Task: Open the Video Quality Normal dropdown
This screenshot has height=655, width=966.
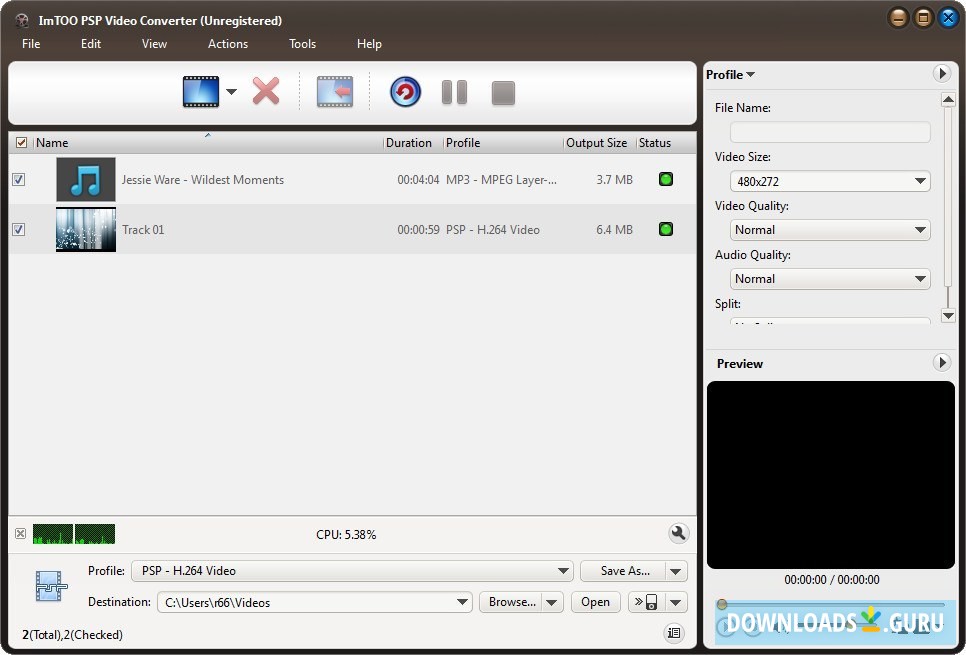Action: pos(830,230)
